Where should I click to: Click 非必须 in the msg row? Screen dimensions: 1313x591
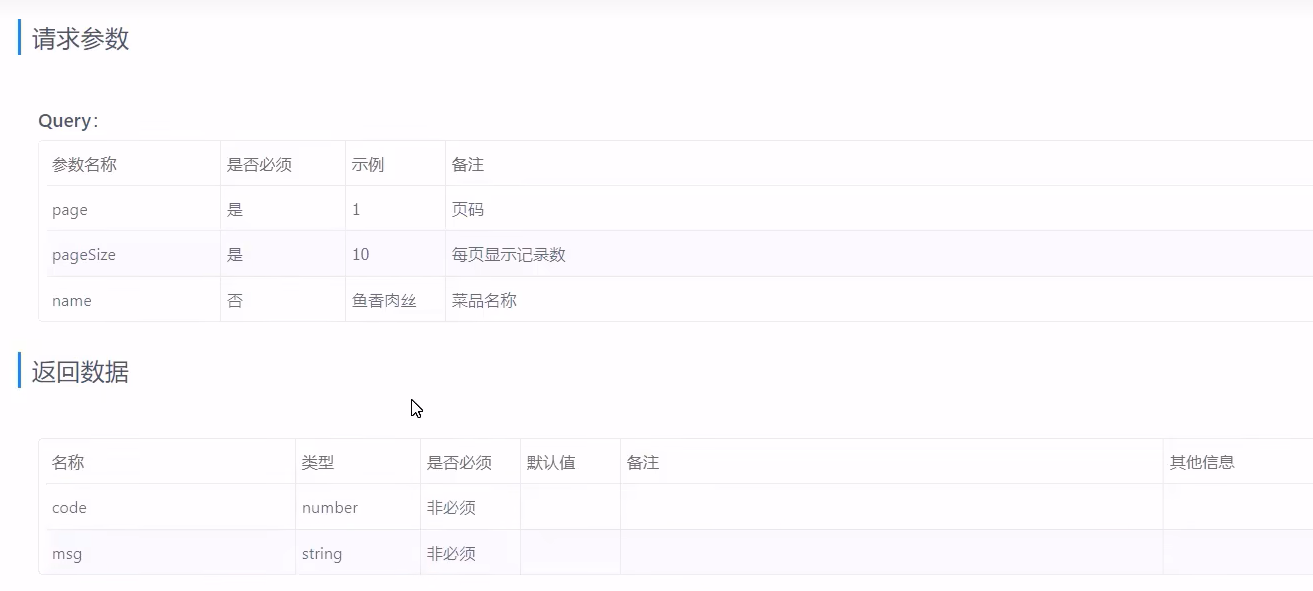(x=451, y=554)
